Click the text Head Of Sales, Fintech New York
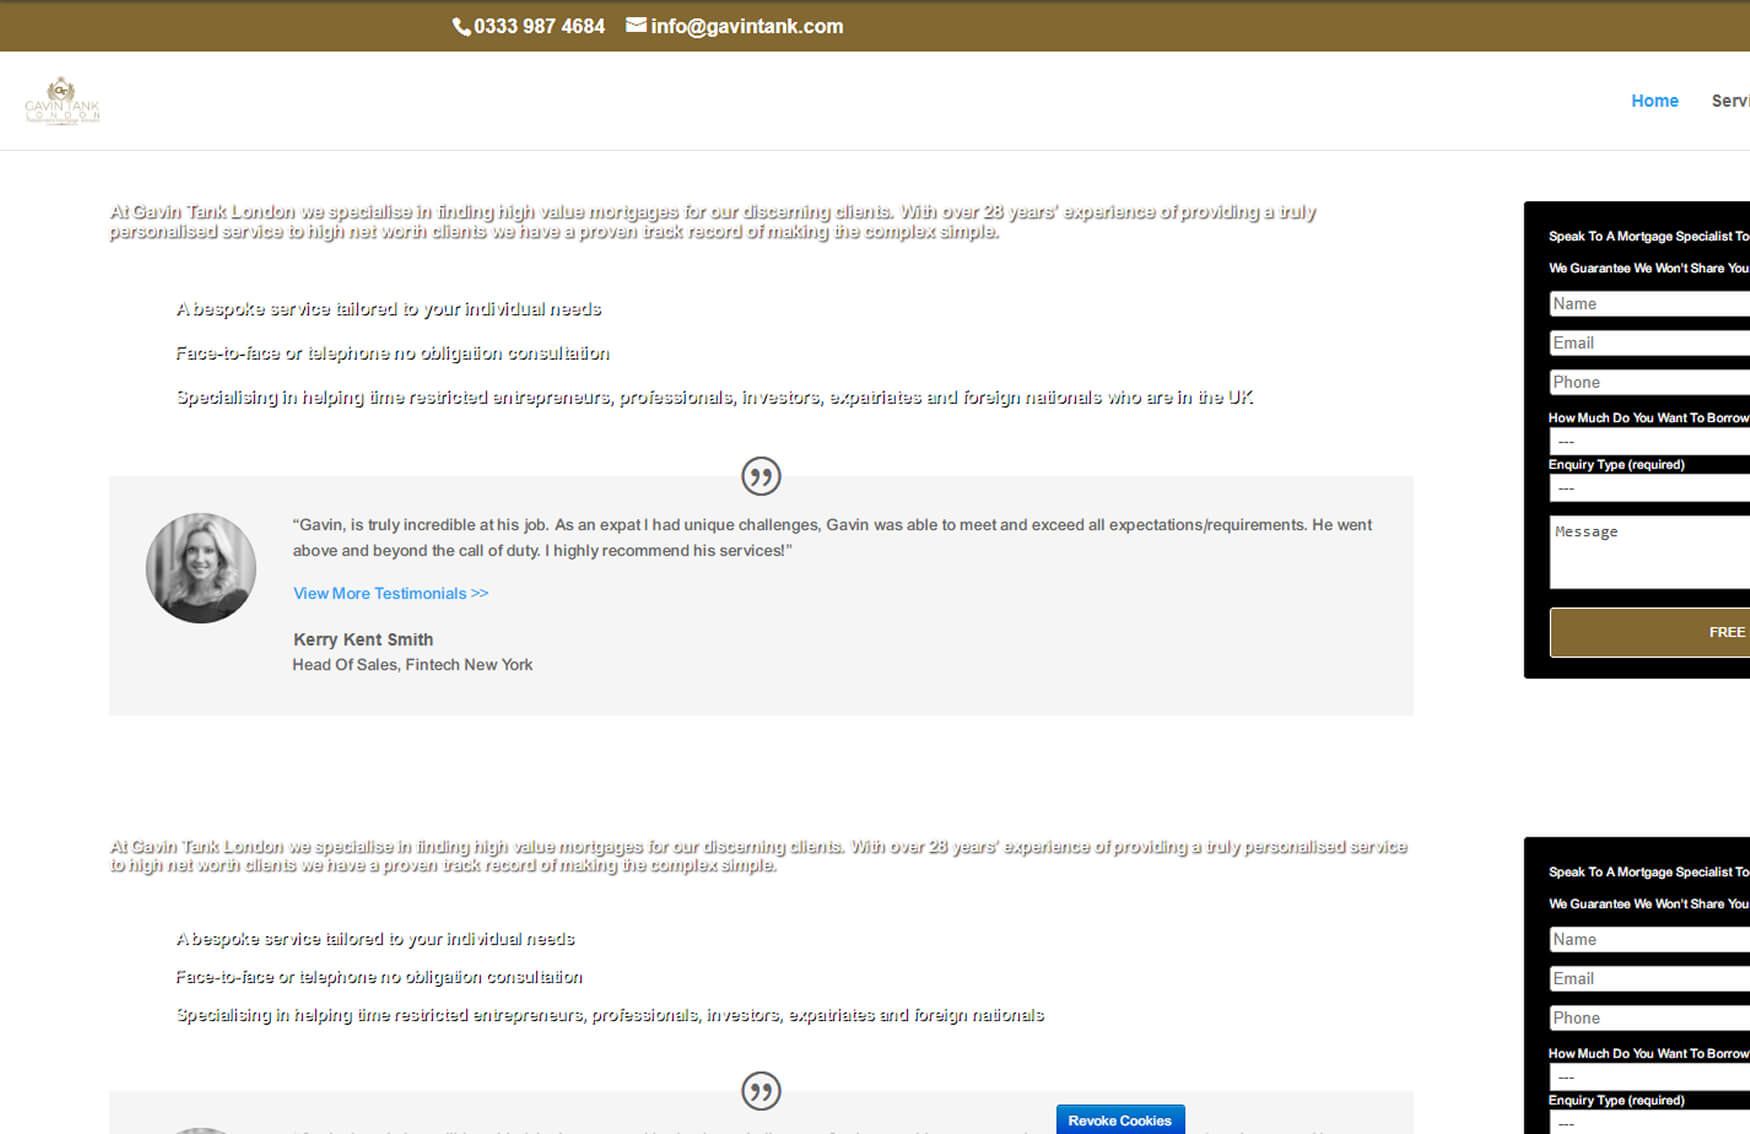Image resolution: width=1750 pixels, height=1134 pixels. tap(412, 665)
